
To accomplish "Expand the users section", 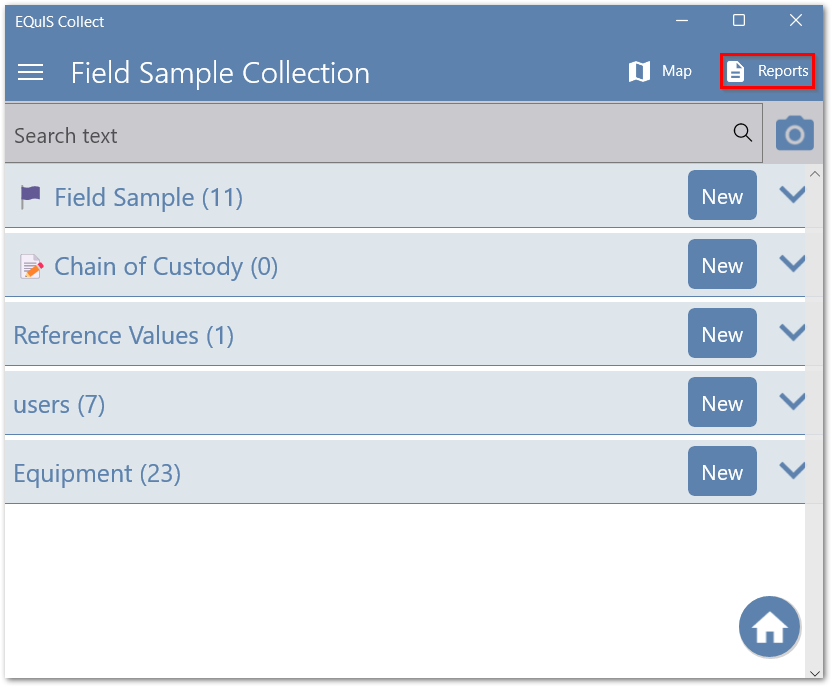I will pyautogui.click(x=792, y=402).
